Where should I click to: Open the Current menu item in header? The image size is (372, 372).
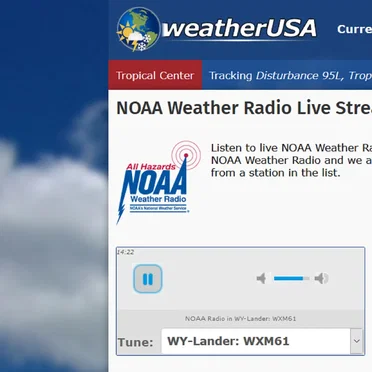(354, 29)
